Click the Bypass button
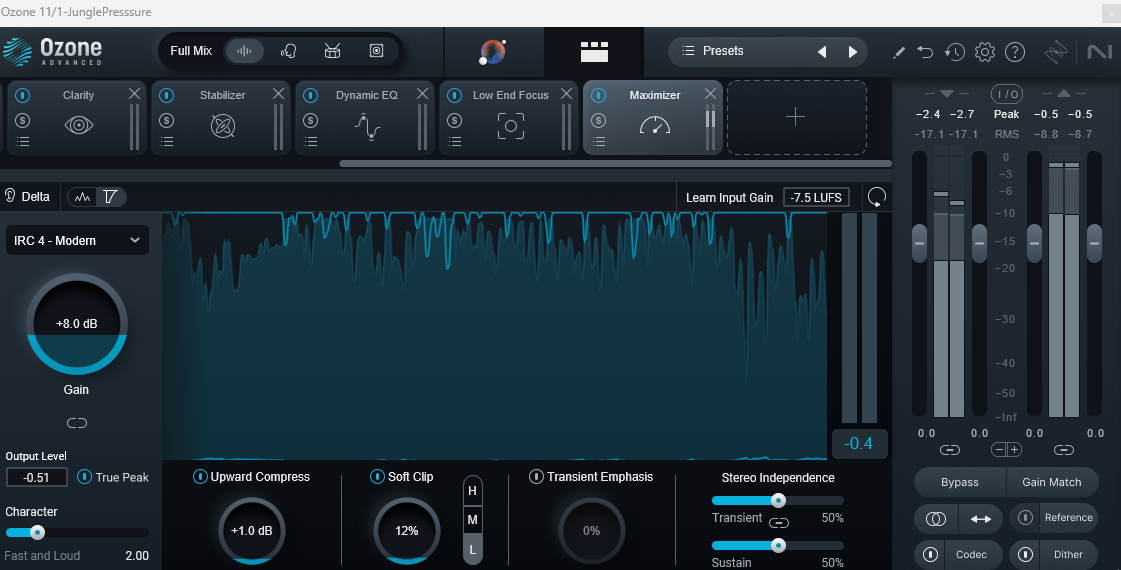 coord(959,482)
